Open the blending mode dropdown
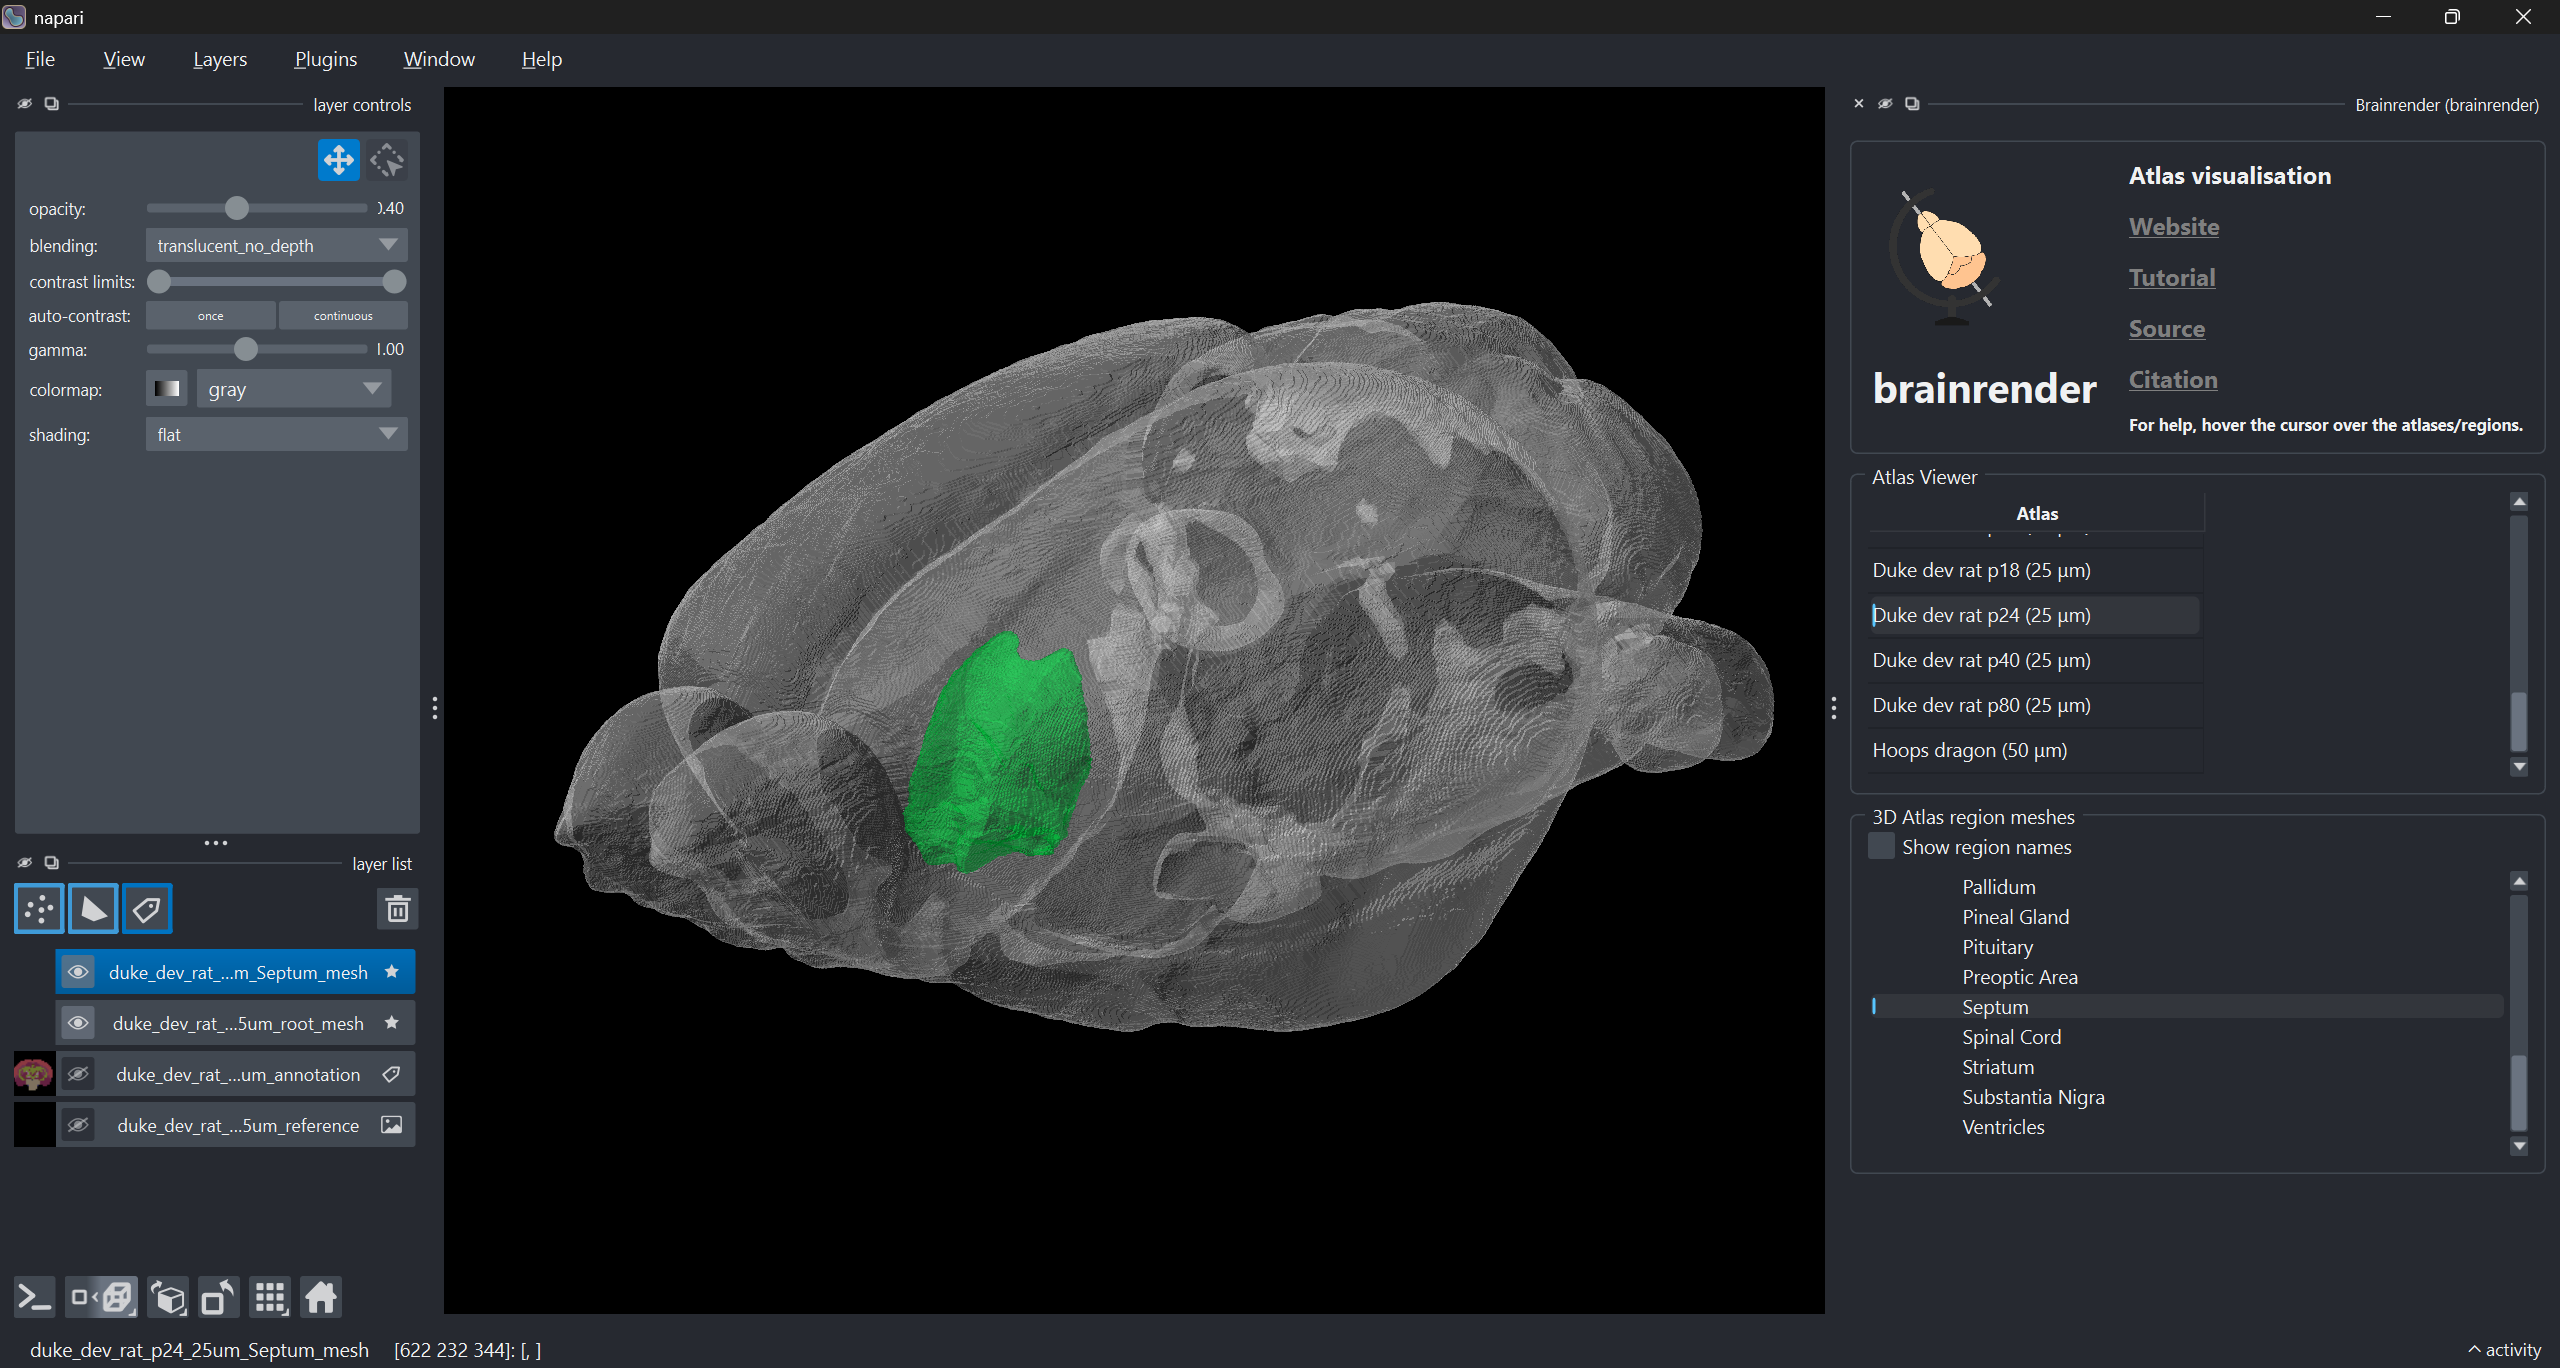 point(277,245)
